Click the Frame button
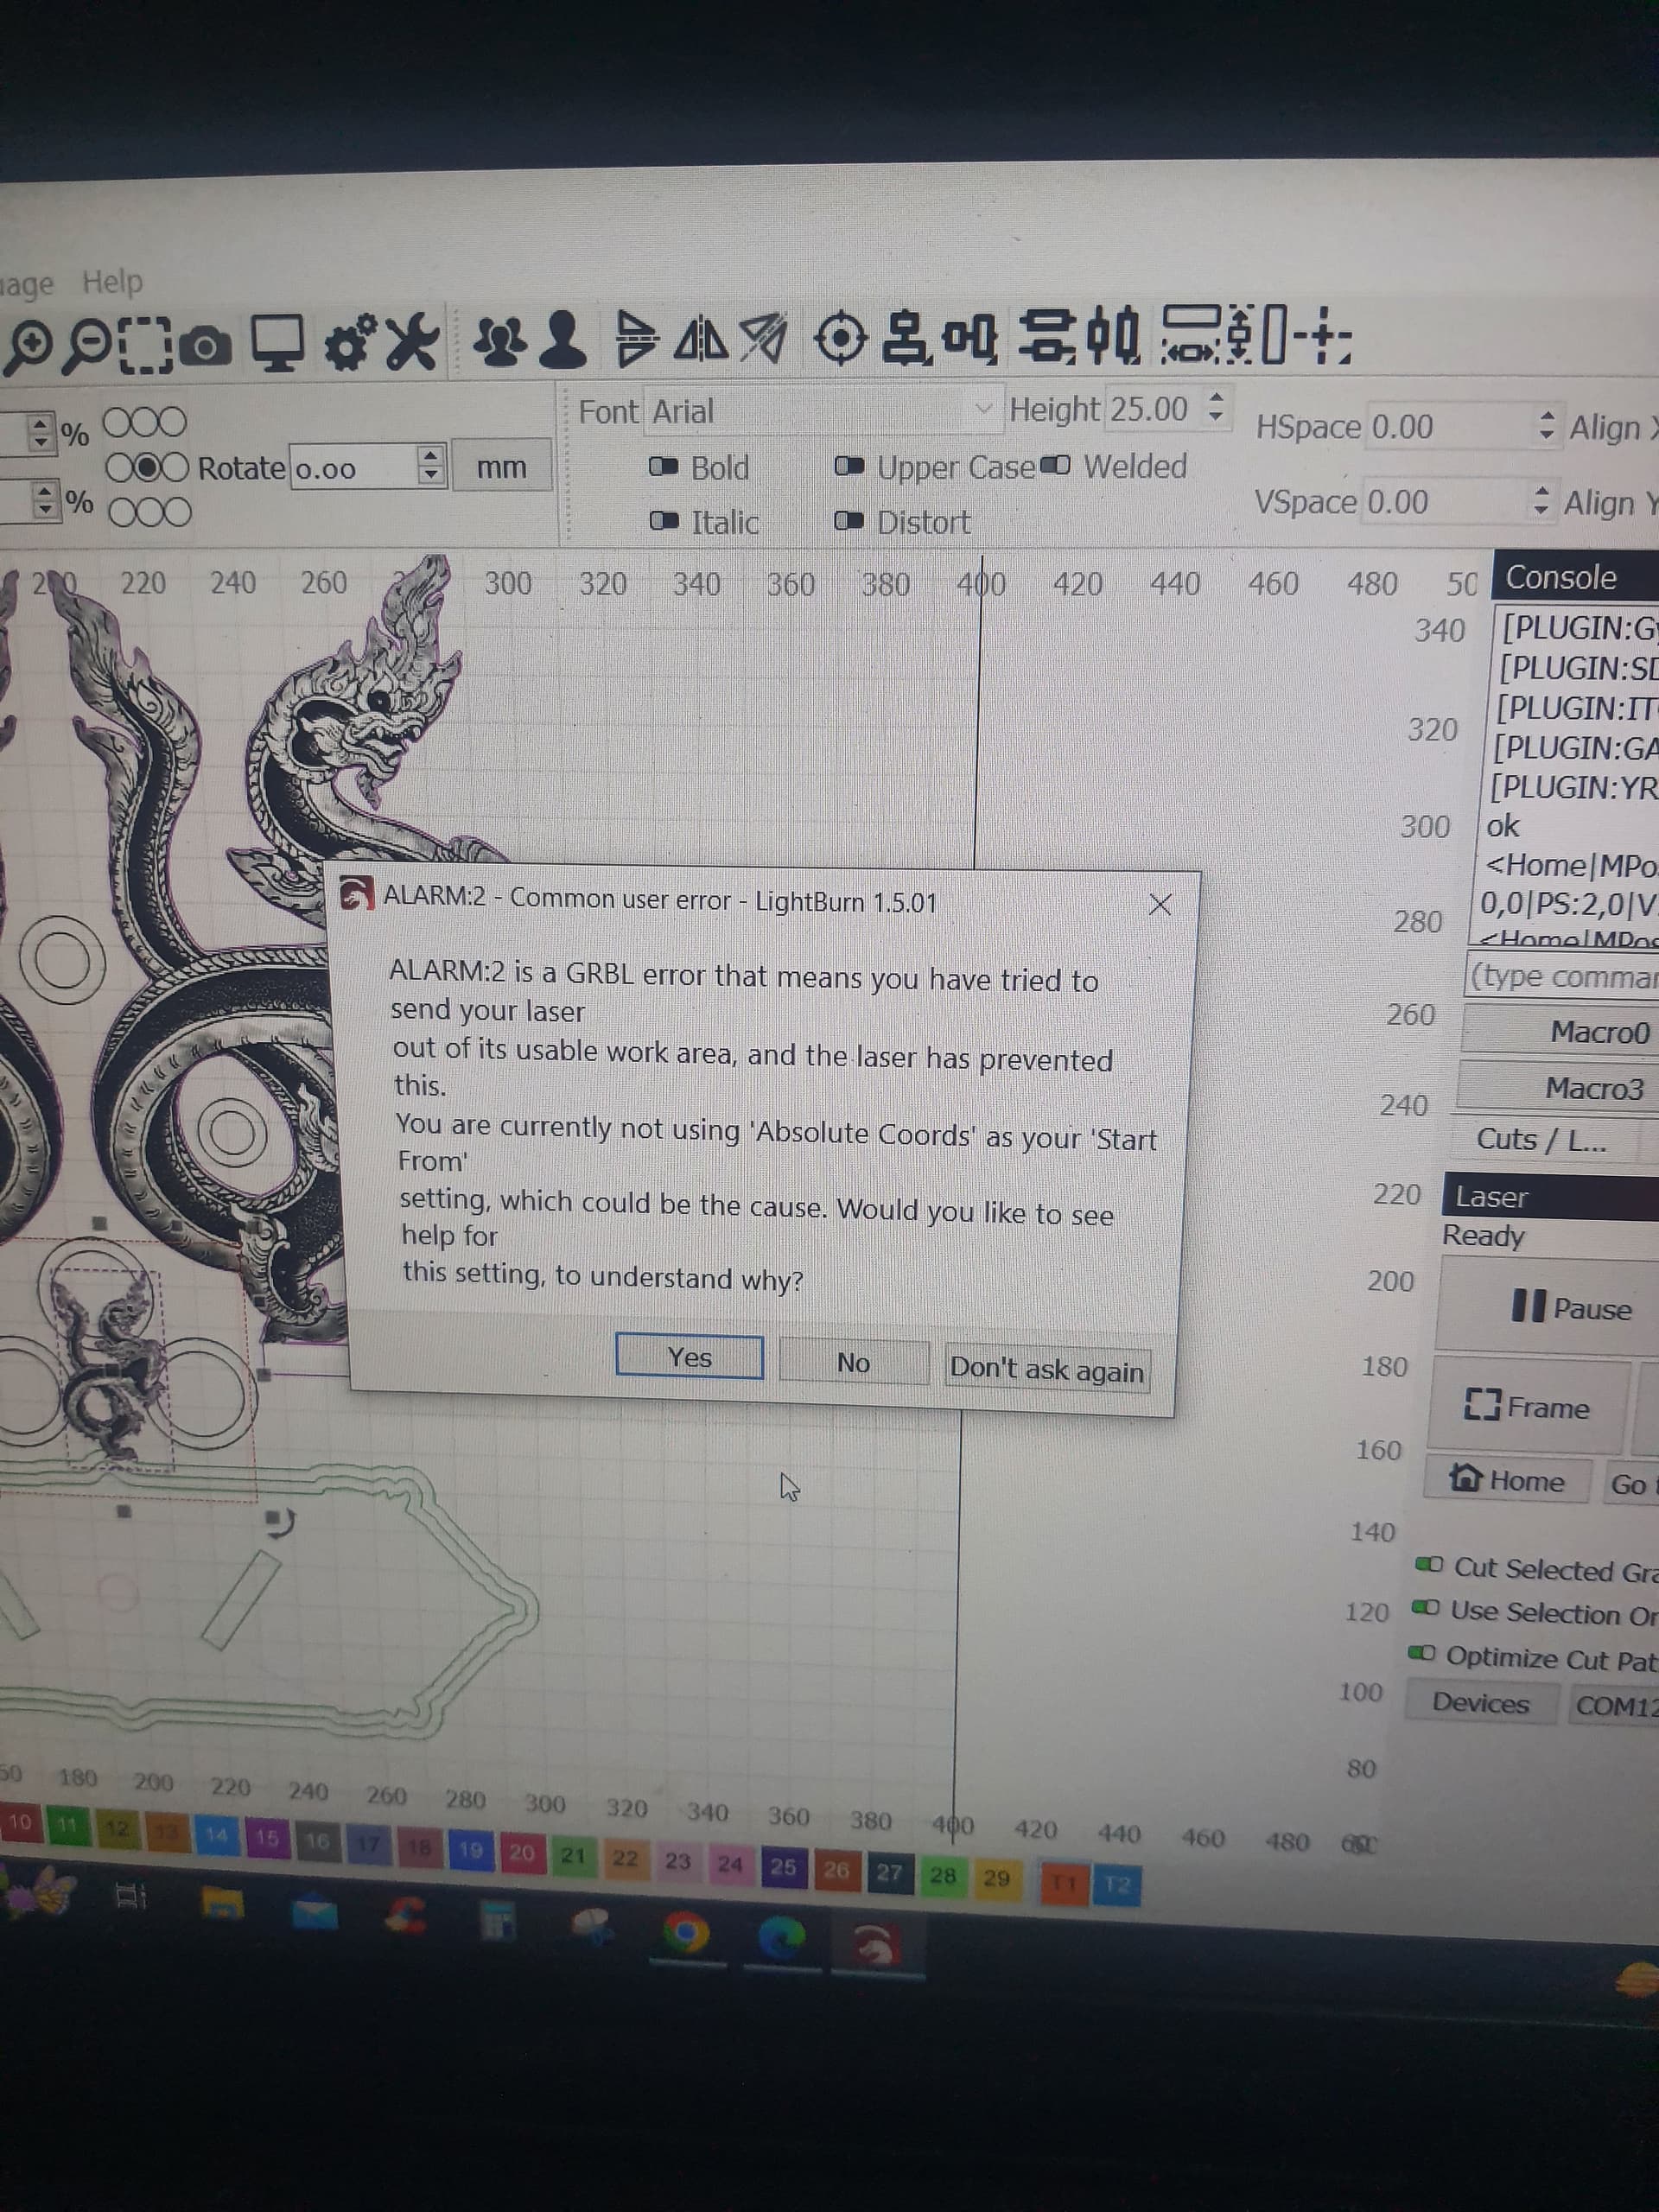 [x=1526, y=1406]
